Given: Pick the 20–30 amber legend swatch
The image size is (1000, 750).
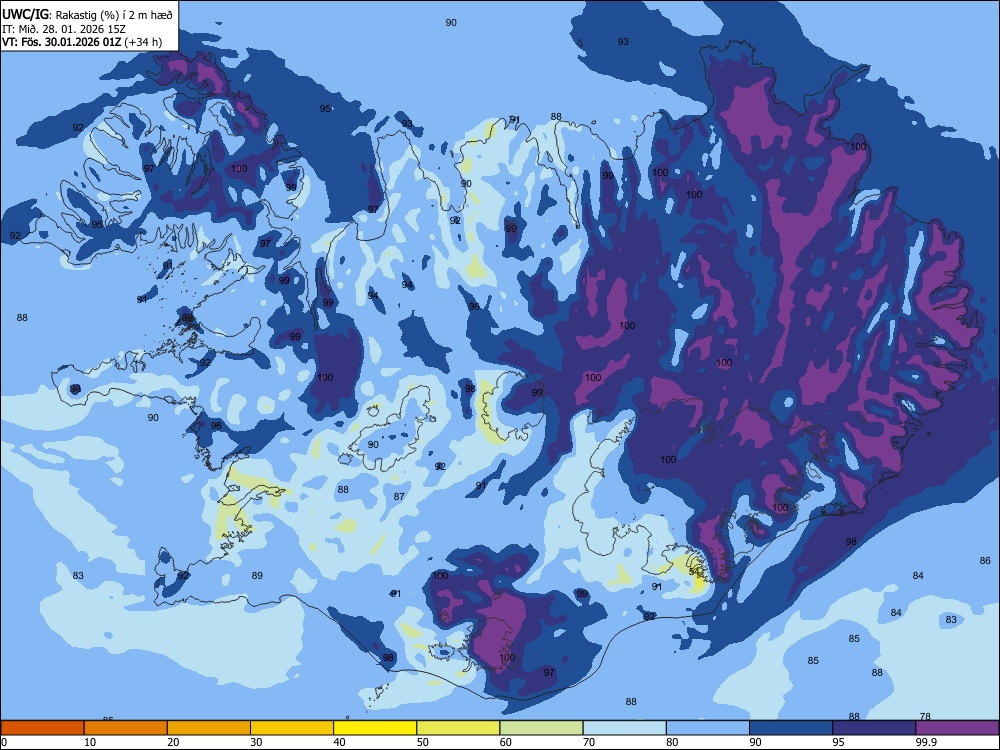Looking at the screenshot, I should [x=209, y=728].
